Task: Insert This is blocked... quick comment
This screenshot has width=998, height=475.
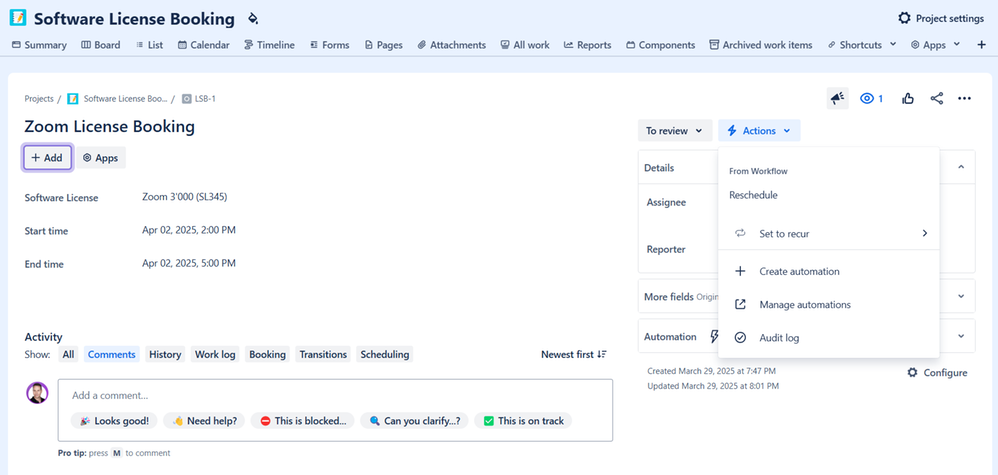Action: coord(302,420)
